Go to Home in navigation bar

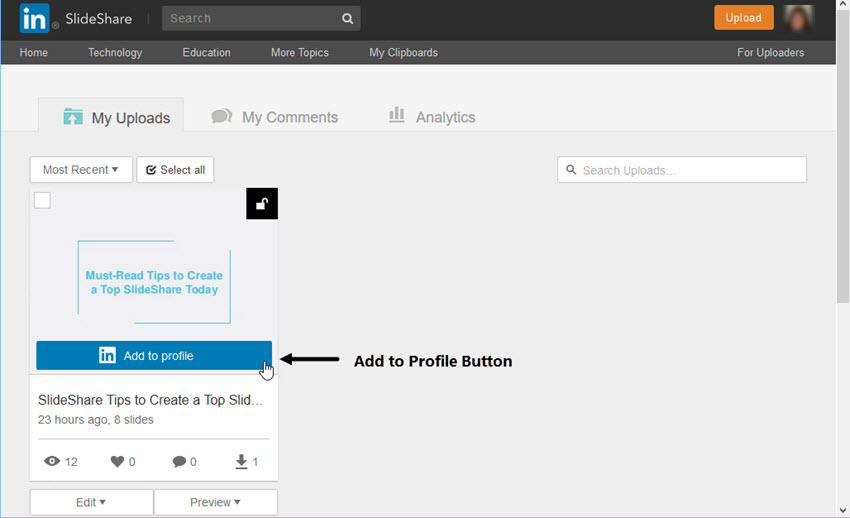point(34,53)
